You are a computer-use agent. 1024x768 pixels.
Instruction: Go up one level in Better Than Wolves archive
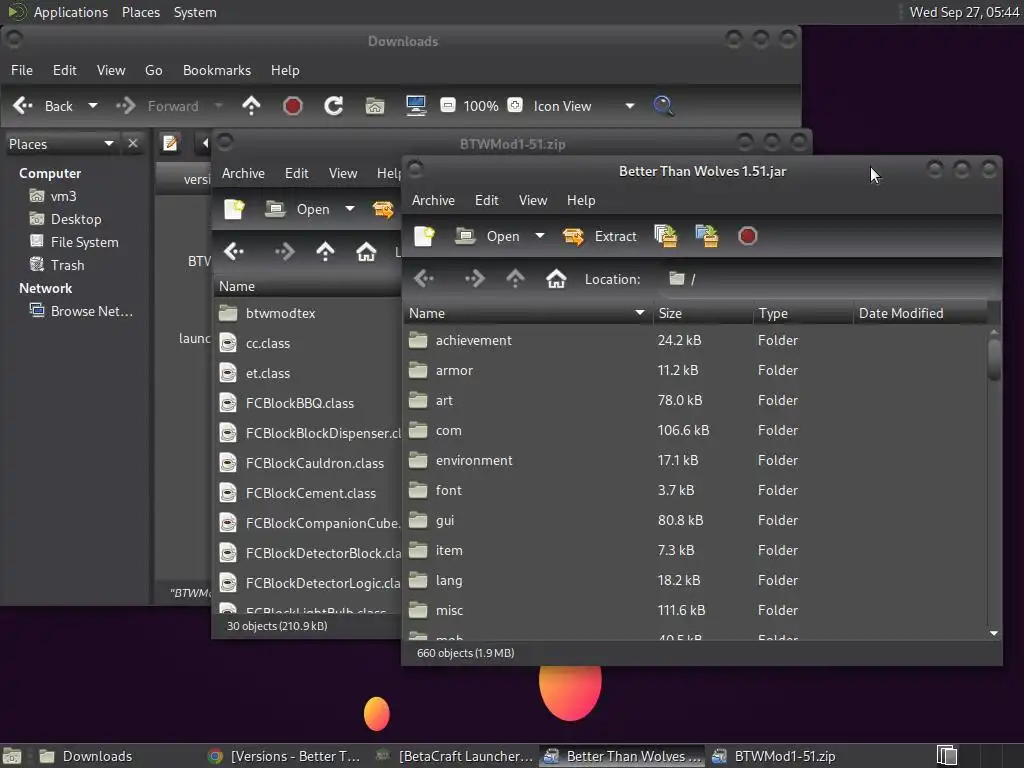pos(515,279)
